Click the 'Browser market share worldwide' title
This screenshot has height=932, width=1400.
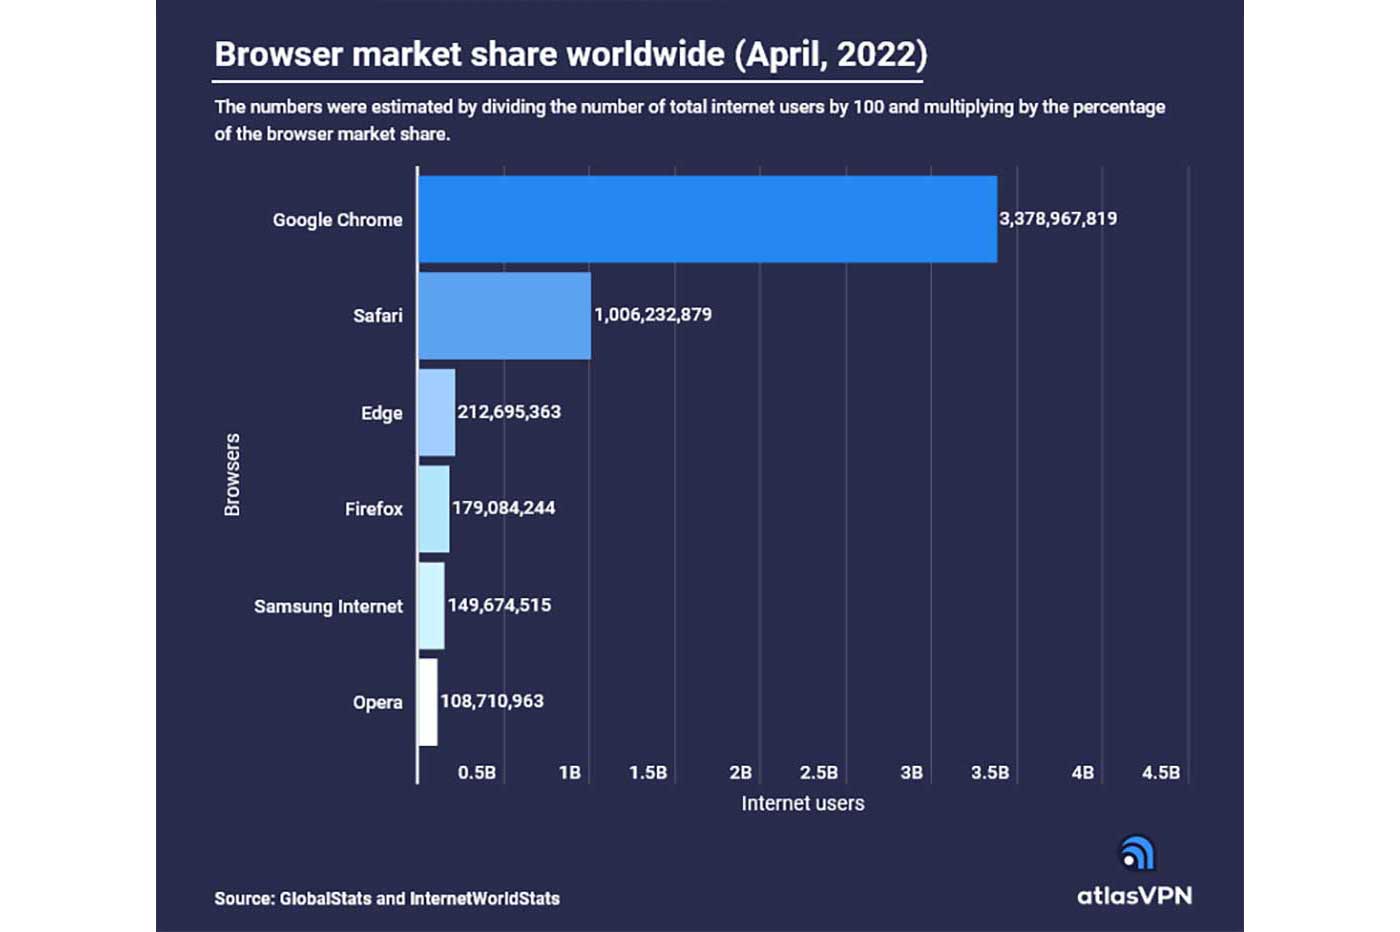pyautogui.click(x=570, y=54)
